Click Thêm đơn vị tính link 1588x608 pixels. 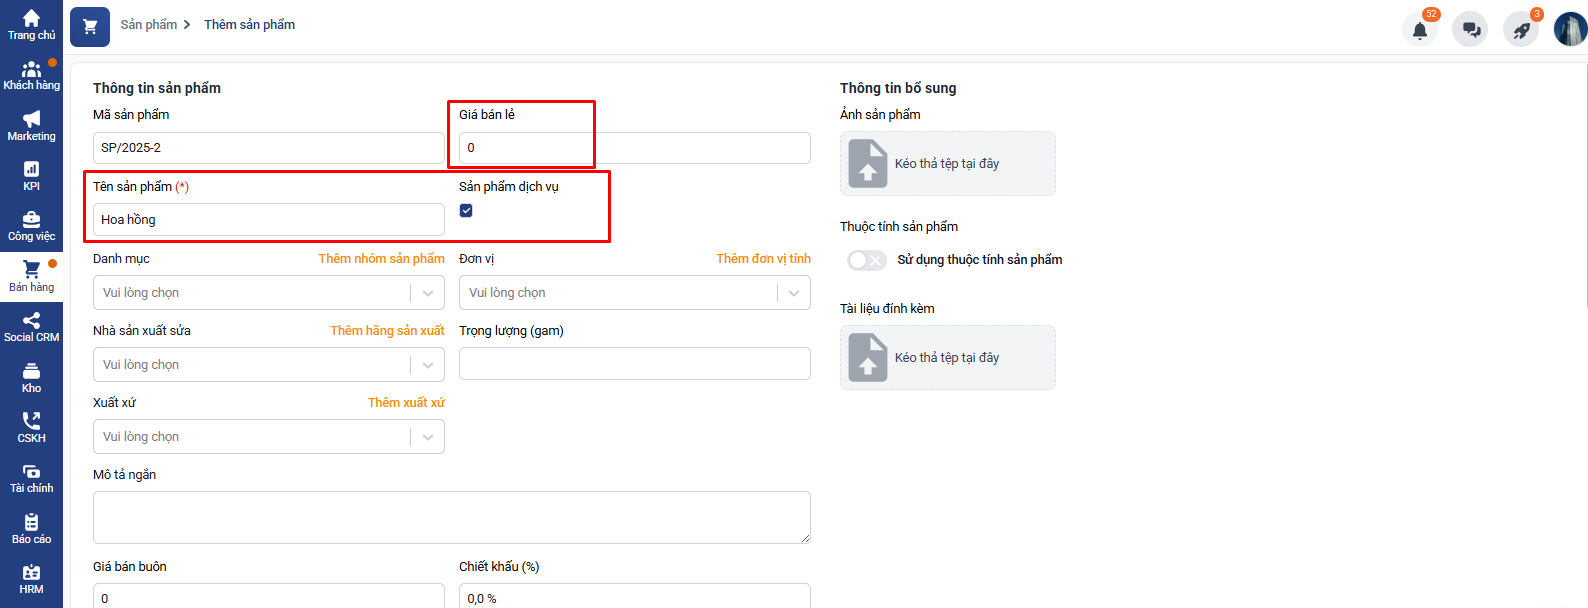point(763,259)
